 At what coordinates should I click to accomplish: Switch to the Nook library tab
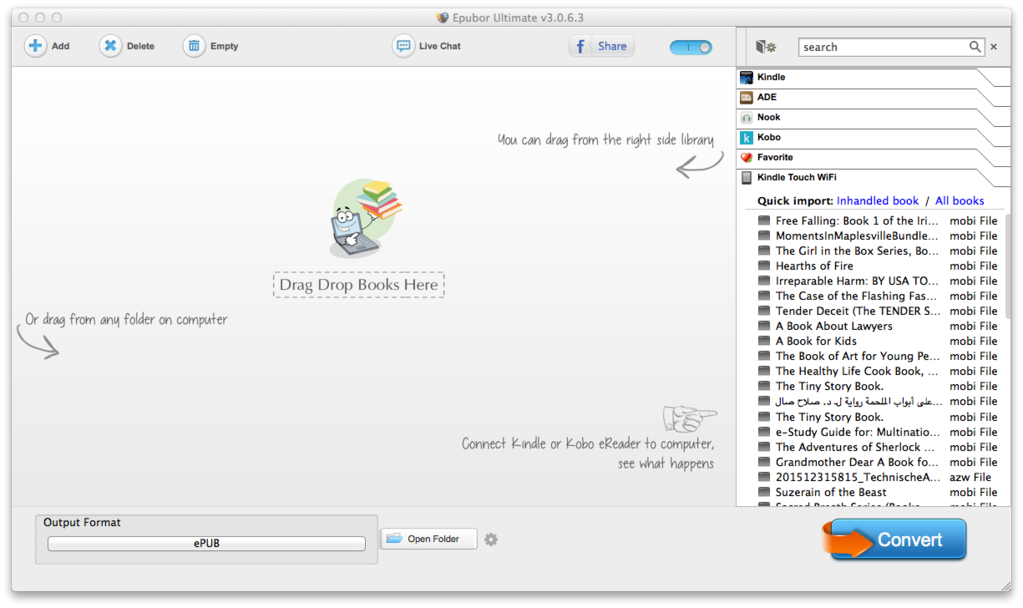(x=873, y=118)
